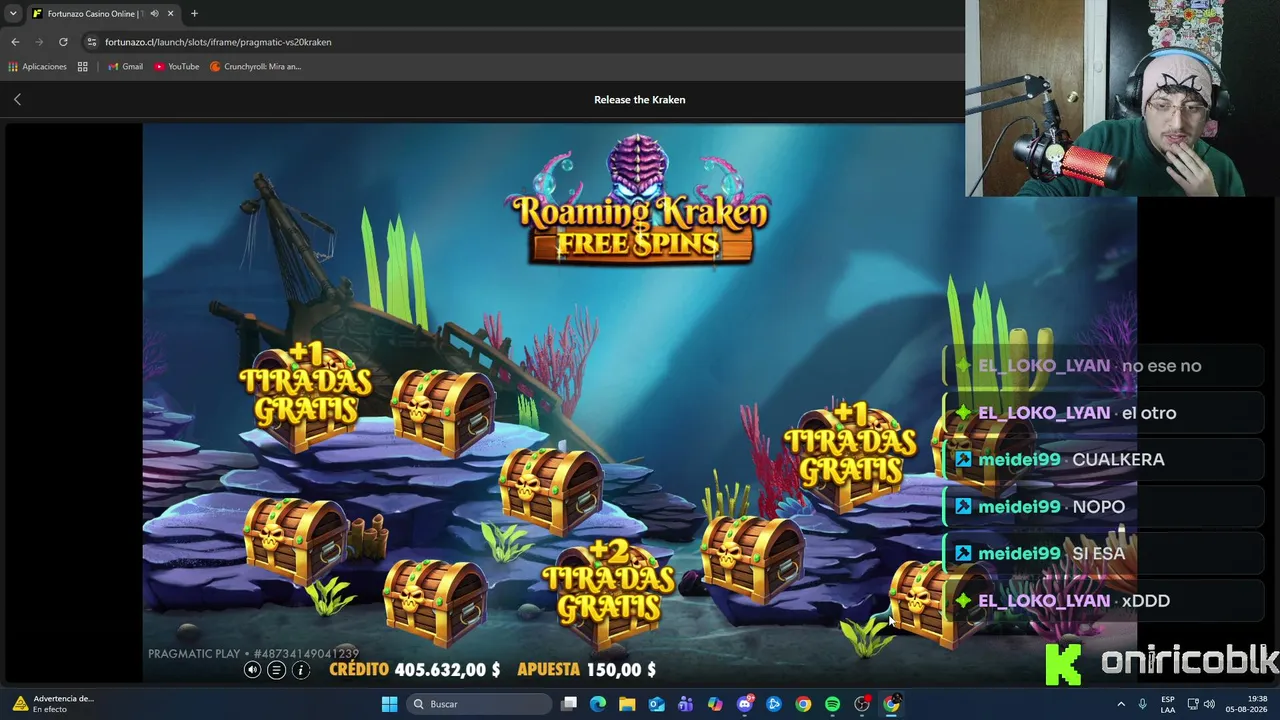Image resolution: width=1280 pixels, height=720 pixels.
Task: Mute the Fortunazo Casino tab audio
Action: (x=154, y=14)
